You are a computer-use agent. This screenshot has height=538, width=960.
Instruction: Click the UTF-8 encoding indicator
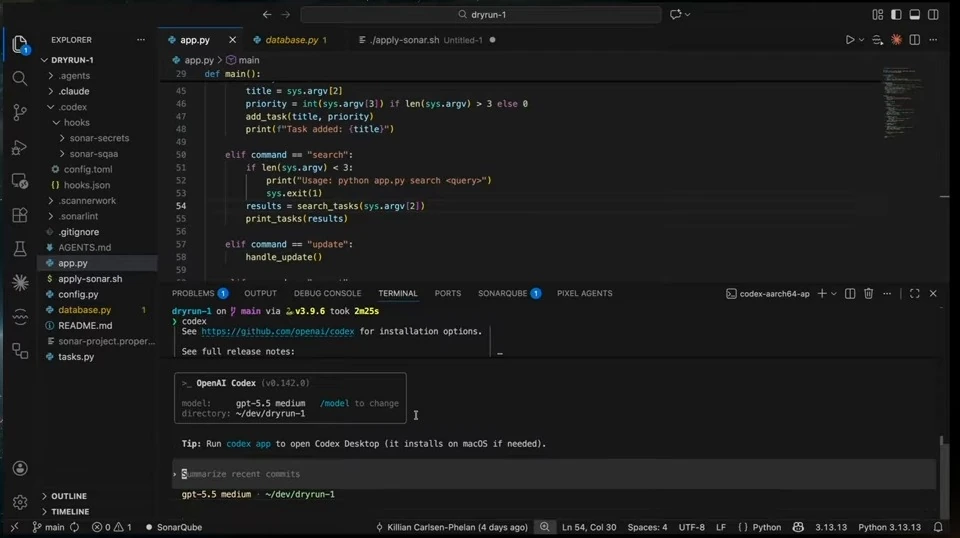pos(691,527)
